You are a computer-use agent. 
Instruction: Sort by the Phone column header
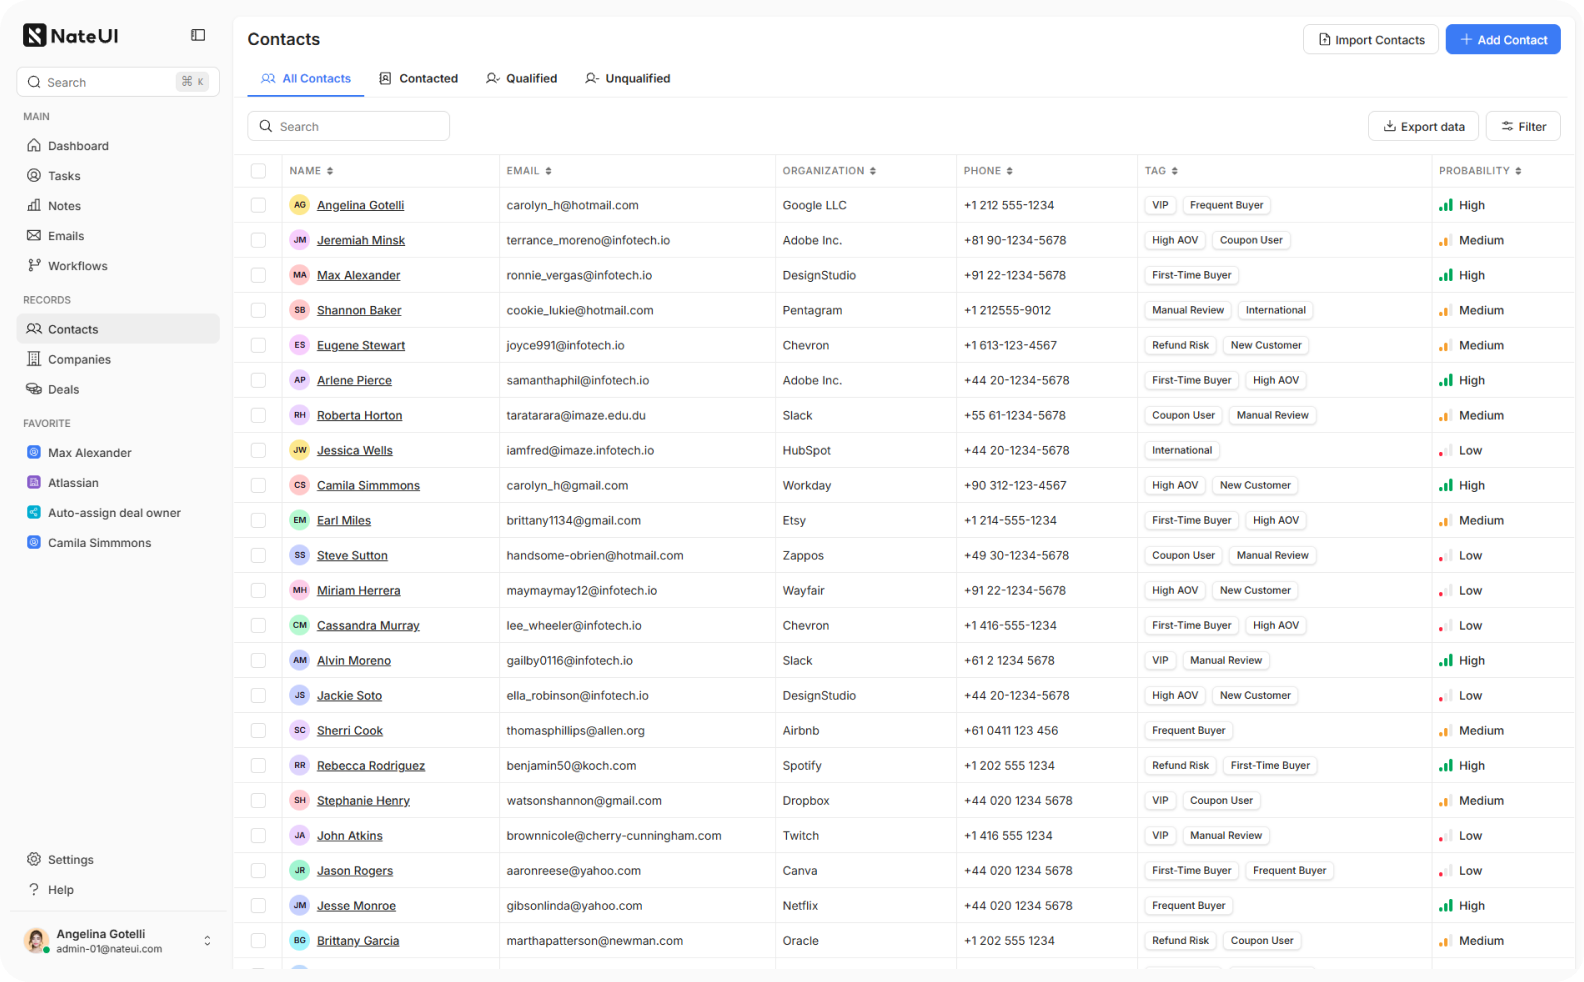tap(988, 171)
